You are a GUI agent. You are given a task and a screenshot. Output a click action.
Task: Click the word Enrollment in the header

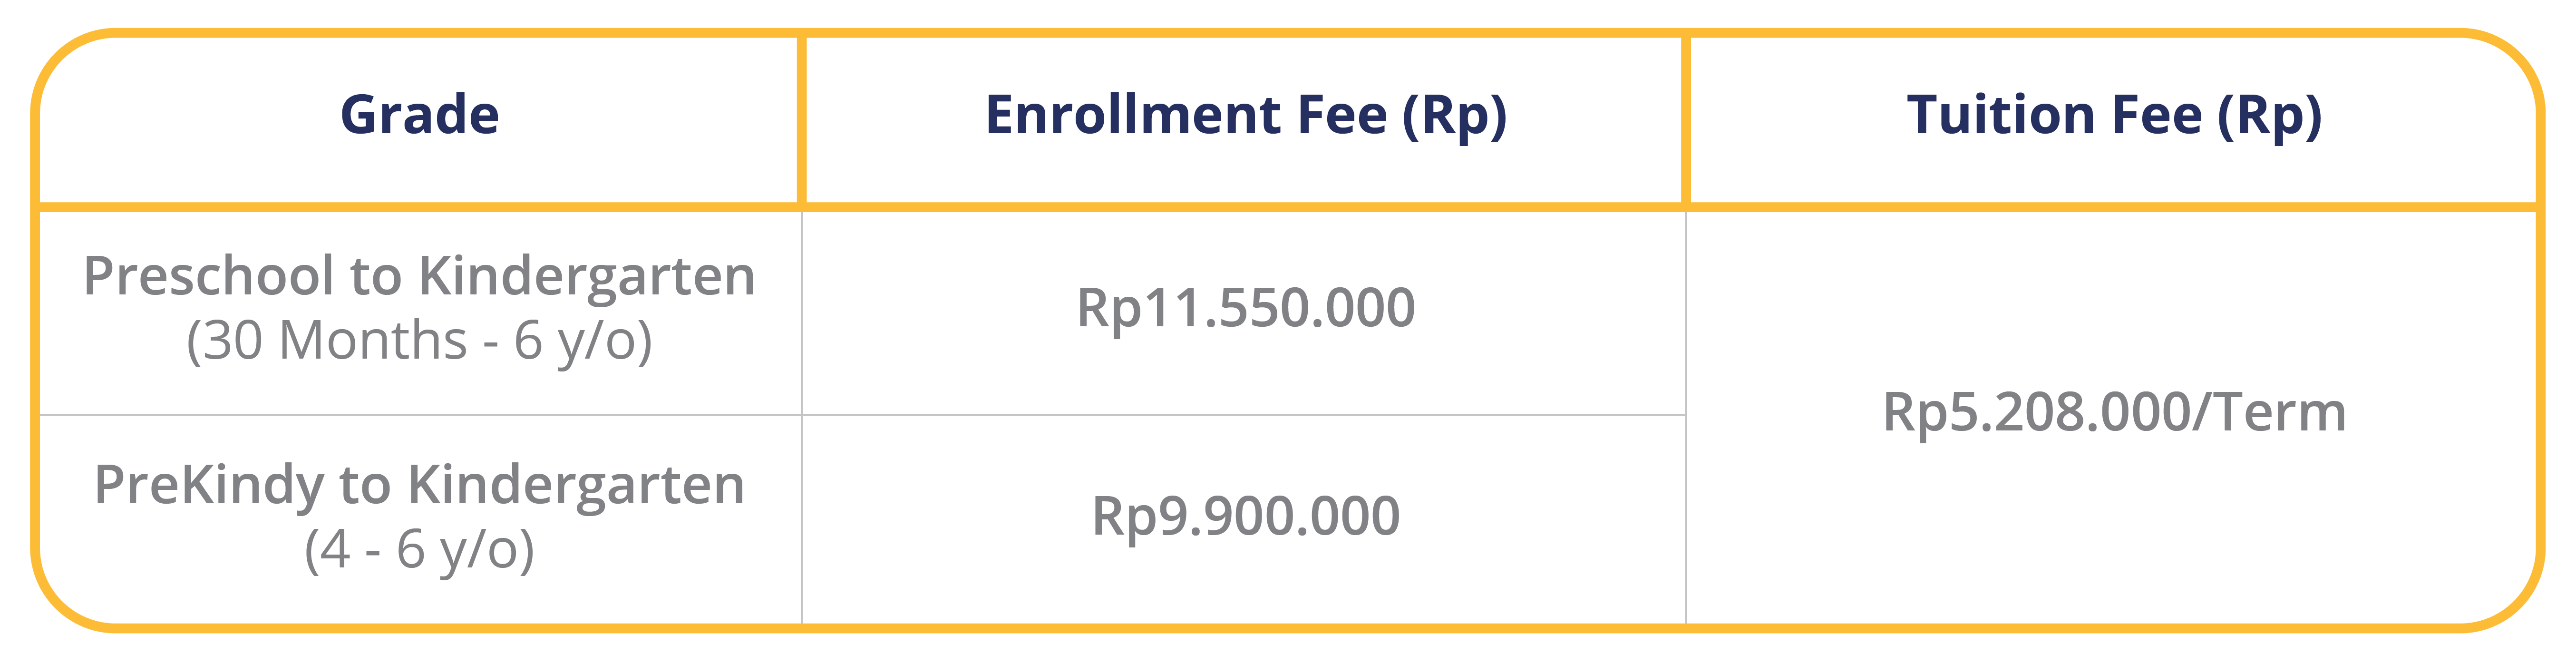[1134, 115]
